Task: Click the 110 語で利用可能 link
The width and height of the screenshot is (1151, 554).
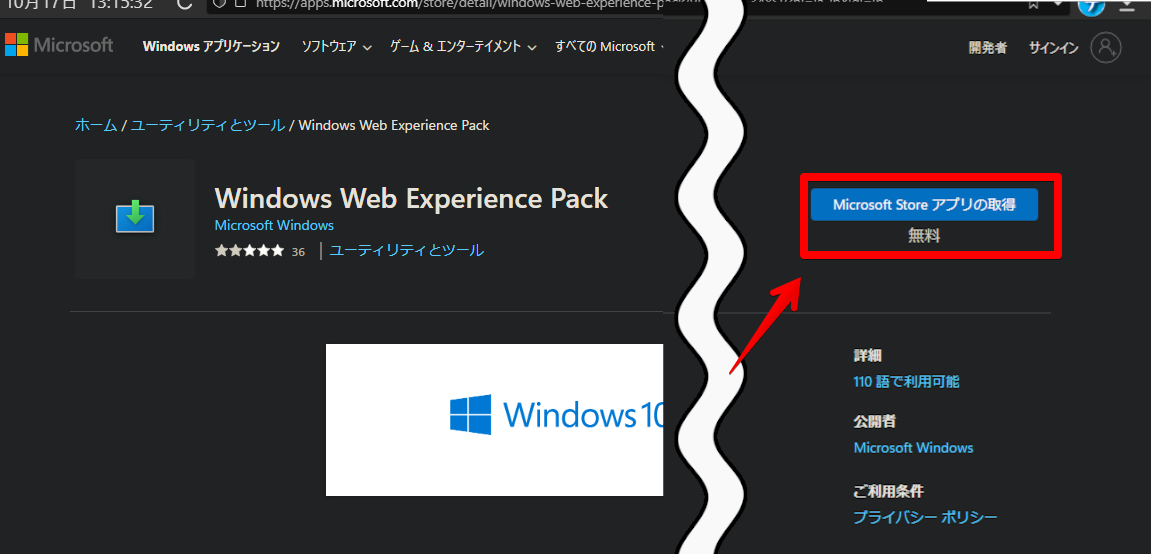Action: coord(906,382)
